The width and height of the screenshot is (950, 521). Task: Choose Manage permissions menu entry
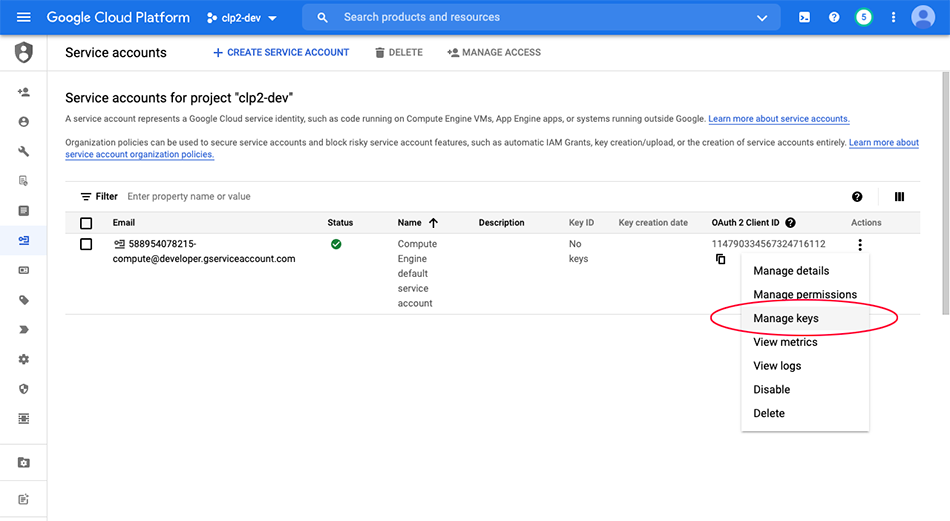point(804,294)
